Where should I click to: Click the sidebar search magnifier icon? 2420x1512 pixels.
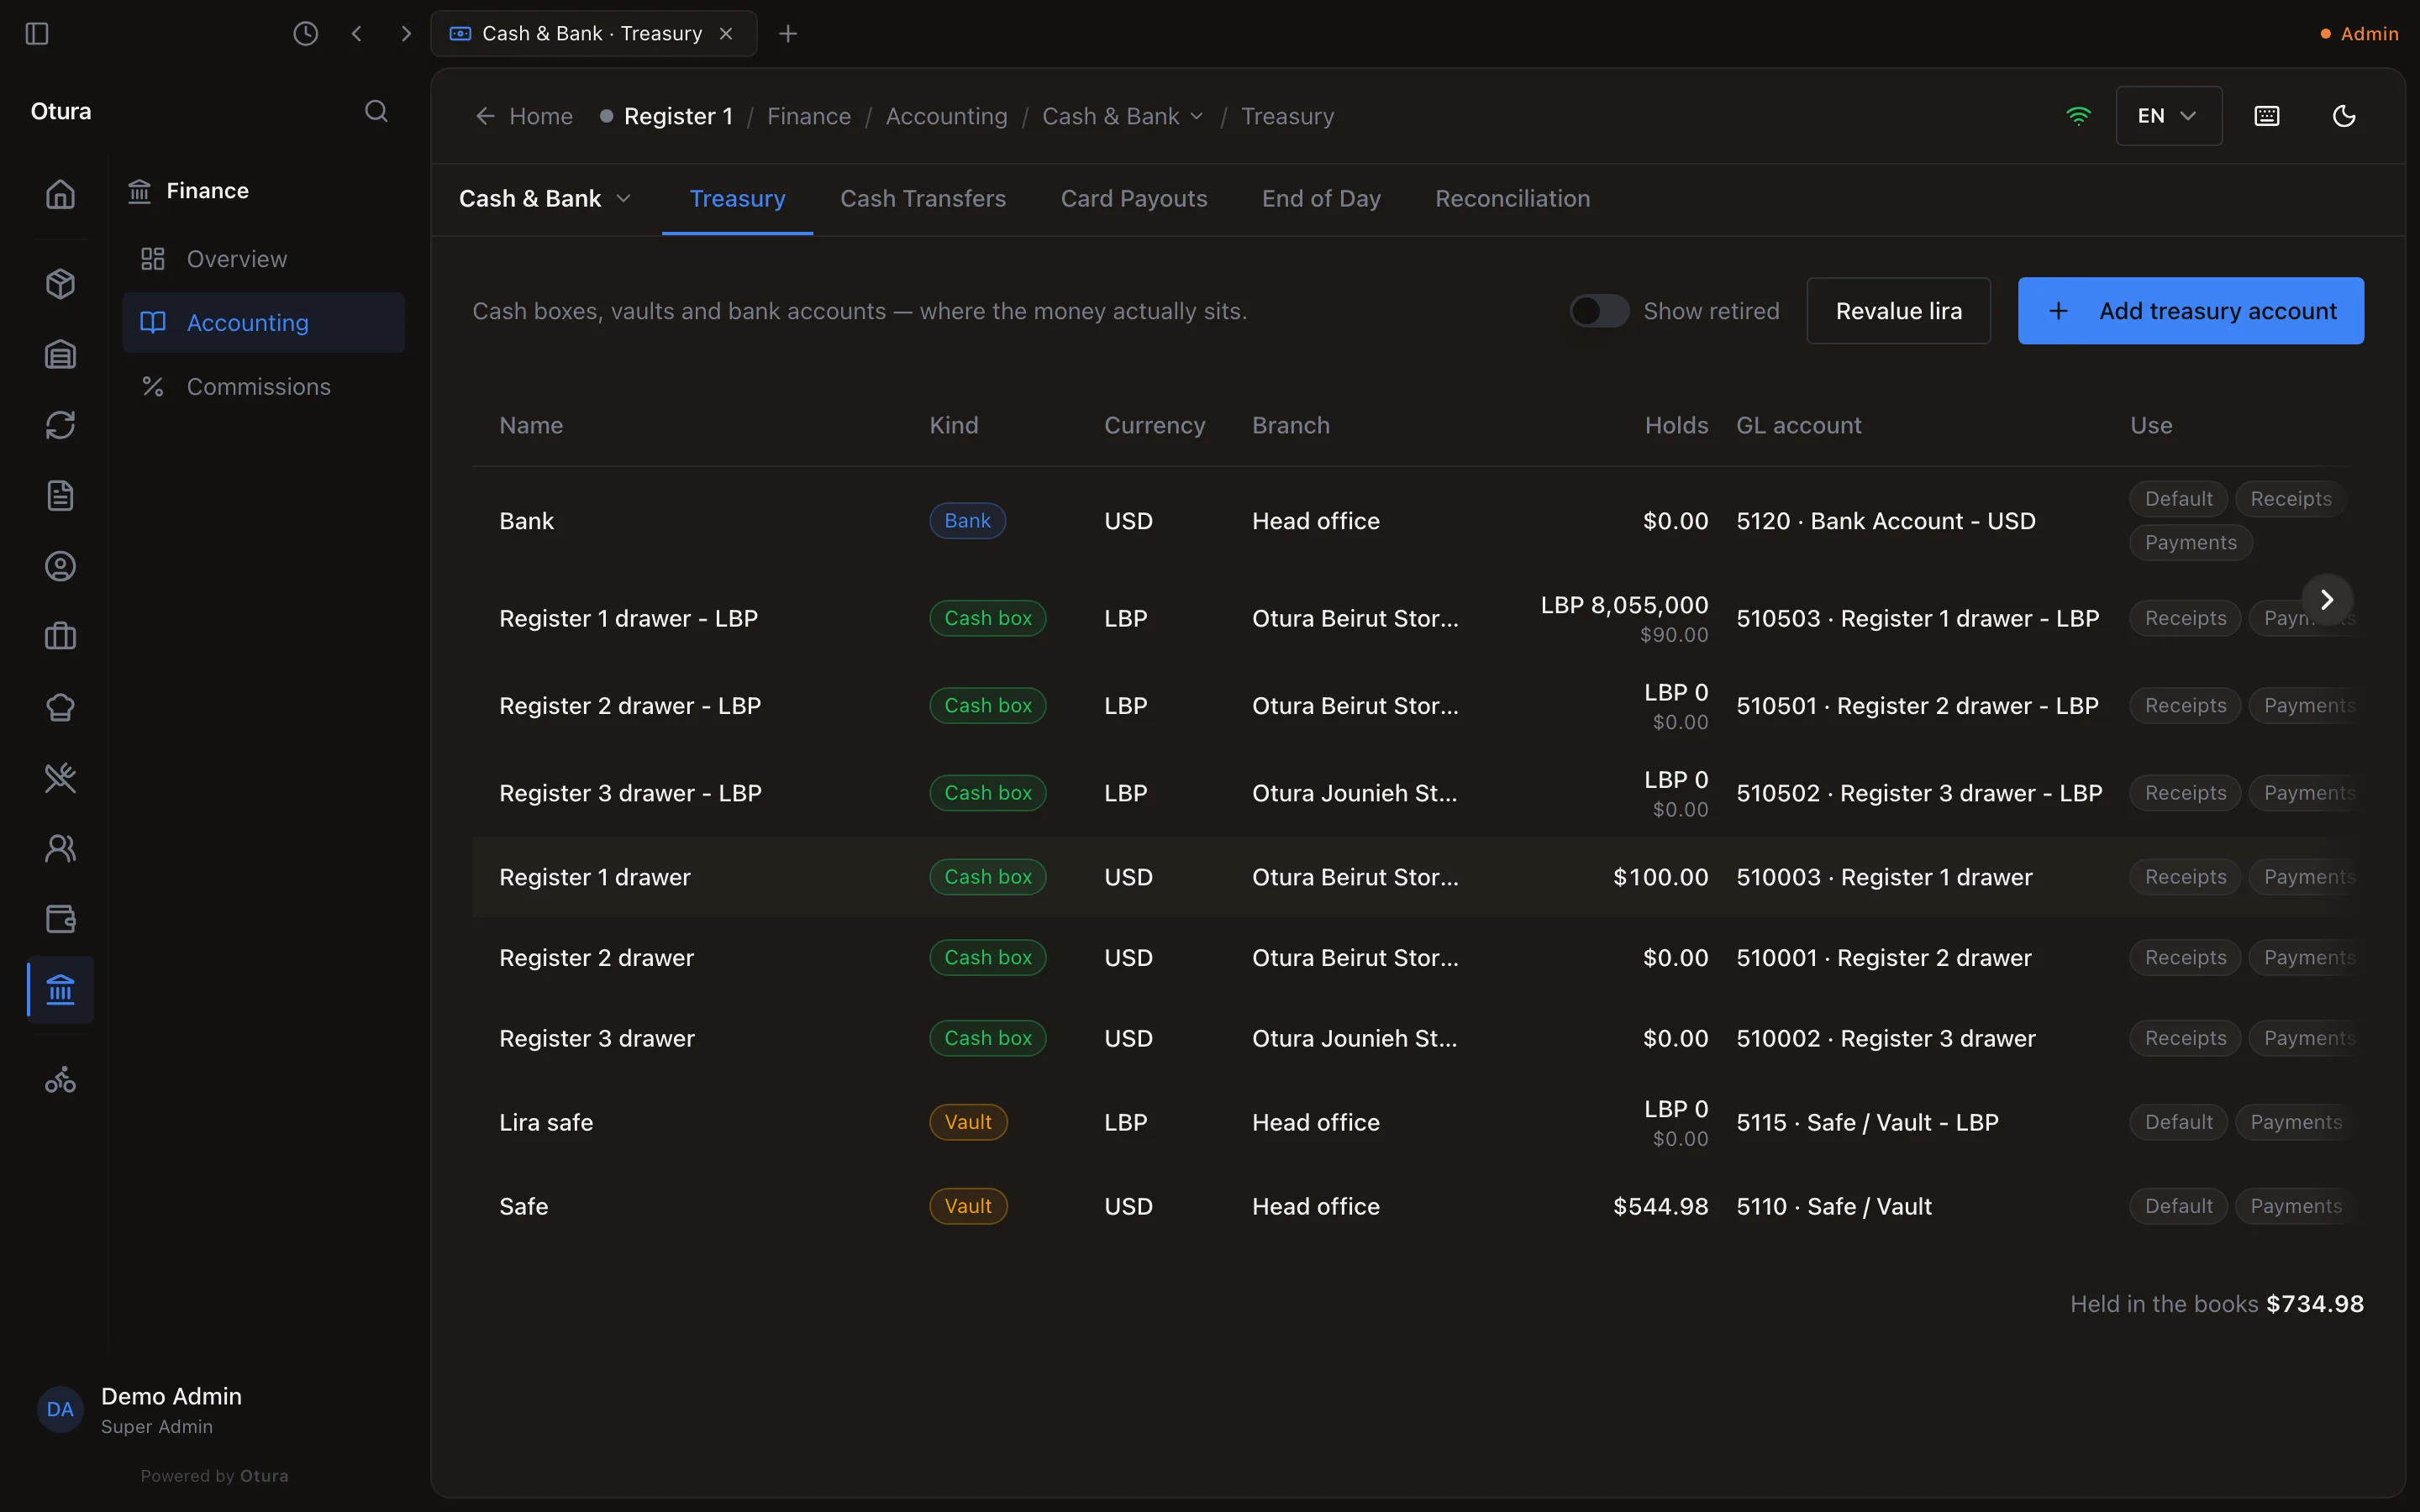[x=376, y=111]
